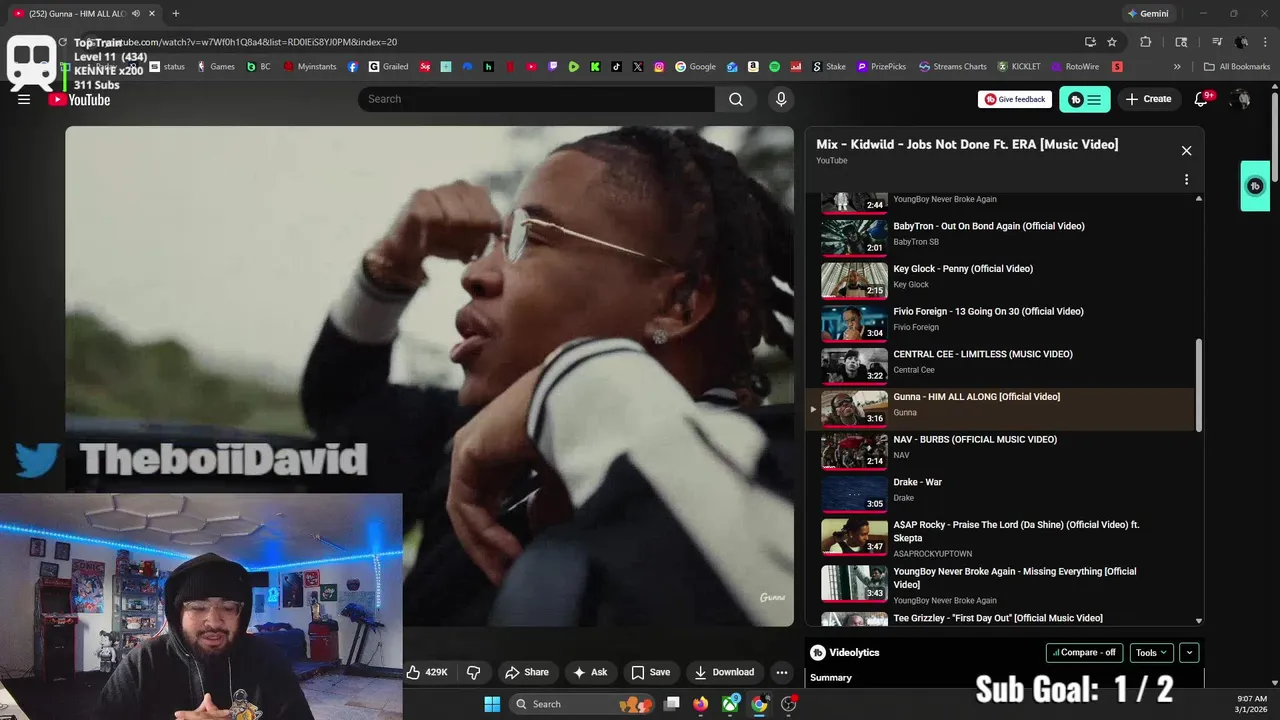
Task: Open the Windows Start menu
Action: [x=492, y=704]
